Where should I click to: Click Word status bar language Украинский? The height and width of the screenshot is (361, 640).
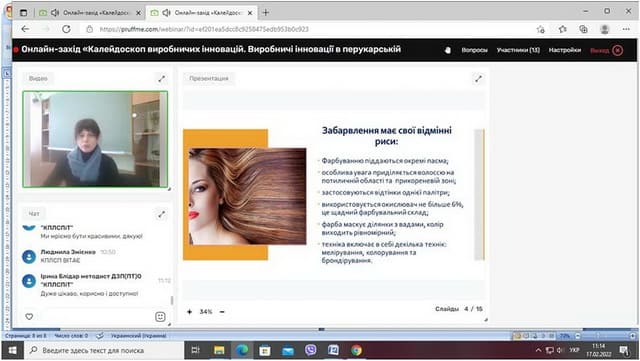[x=138, y=336]
